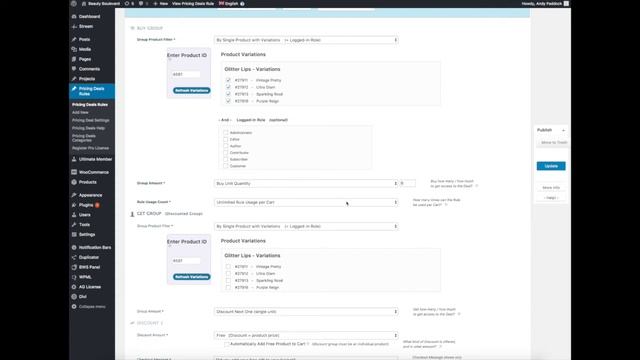
Task: Open Pricing Deals Help submenu item
Action: tap(89, 128)
